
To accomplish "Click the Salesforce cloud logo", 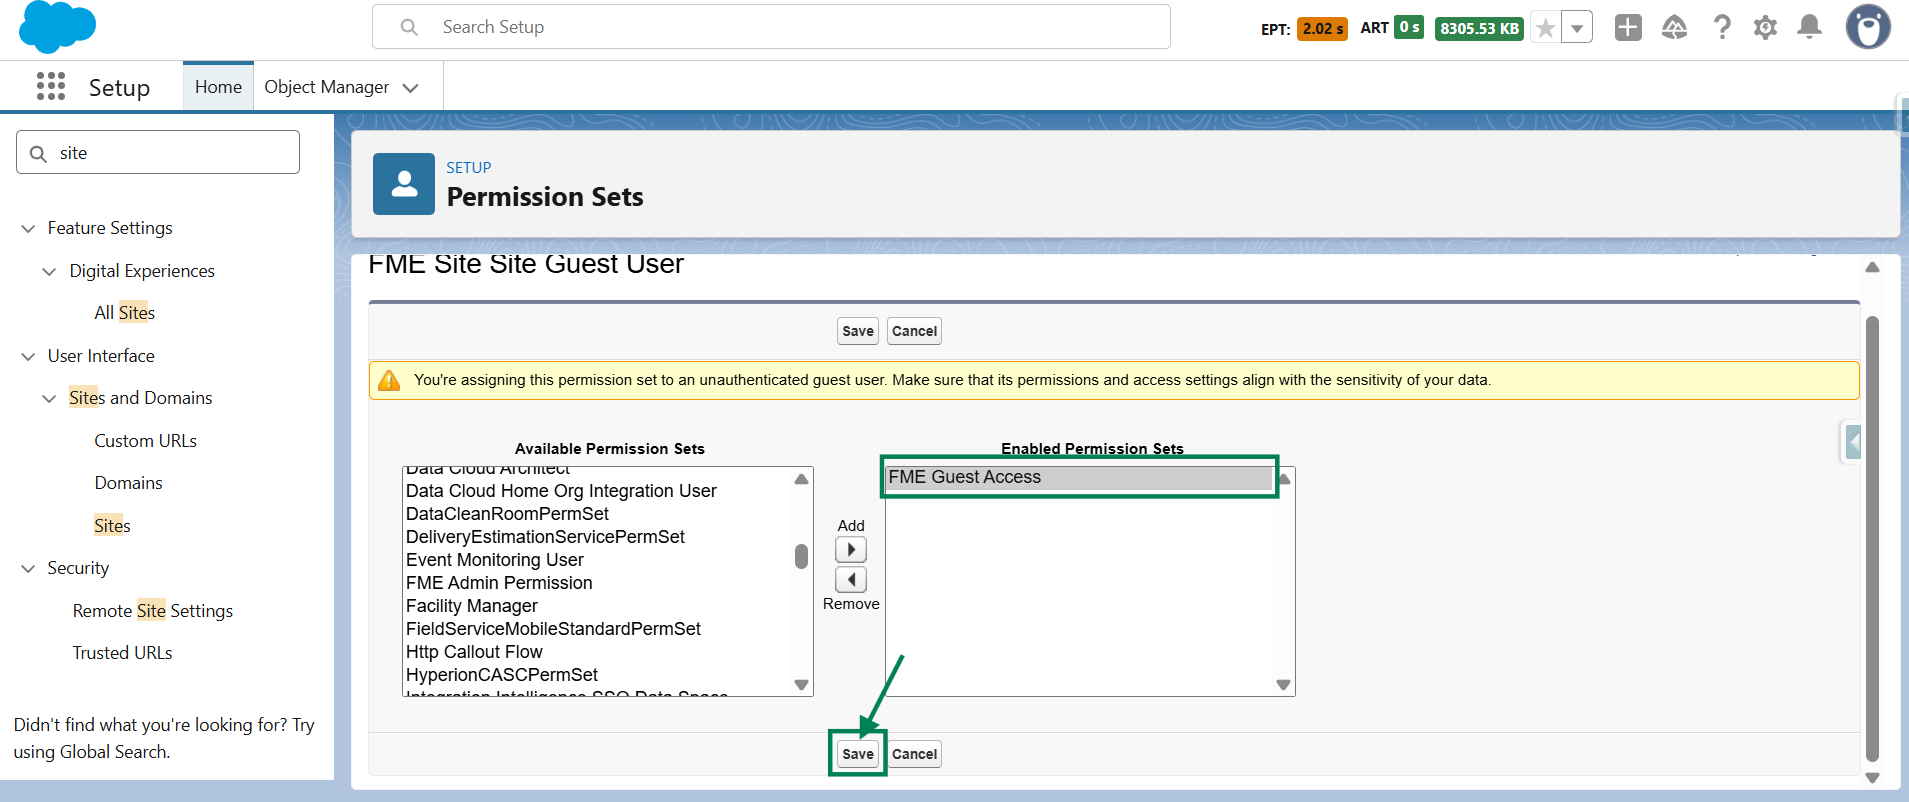I will (x=57, y=27).
